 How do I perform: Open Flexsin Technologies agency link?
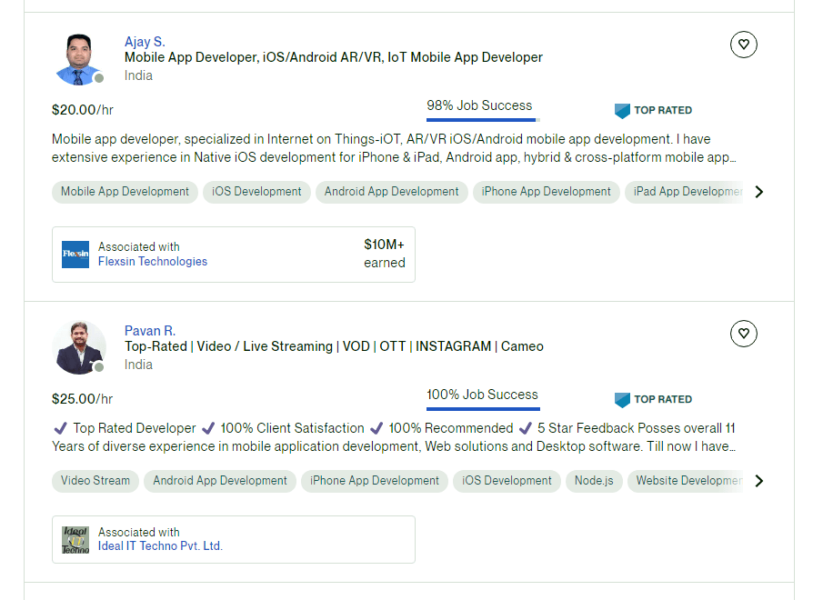click(x=152, y=262)
